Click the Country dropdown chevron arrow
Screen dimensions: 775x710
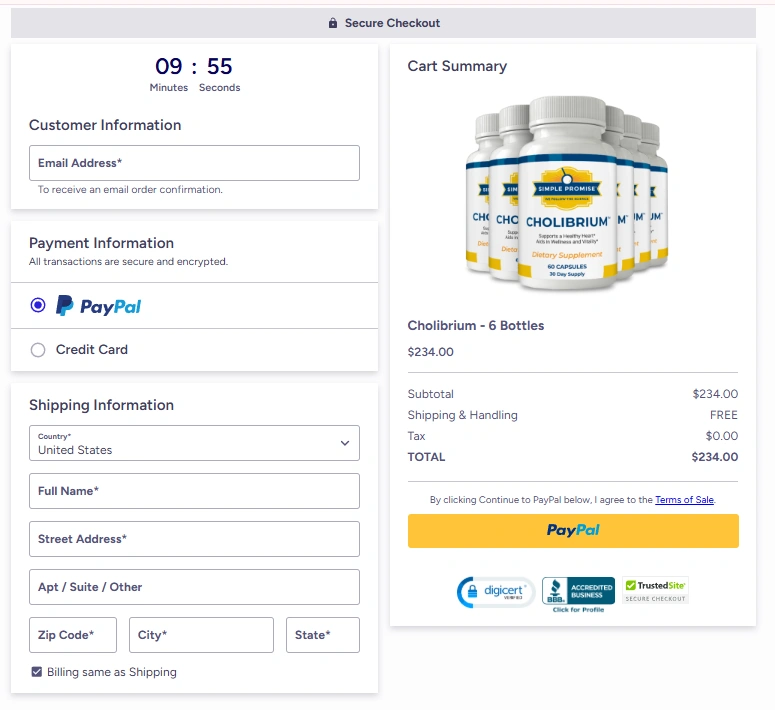click(x=345, y=443)
